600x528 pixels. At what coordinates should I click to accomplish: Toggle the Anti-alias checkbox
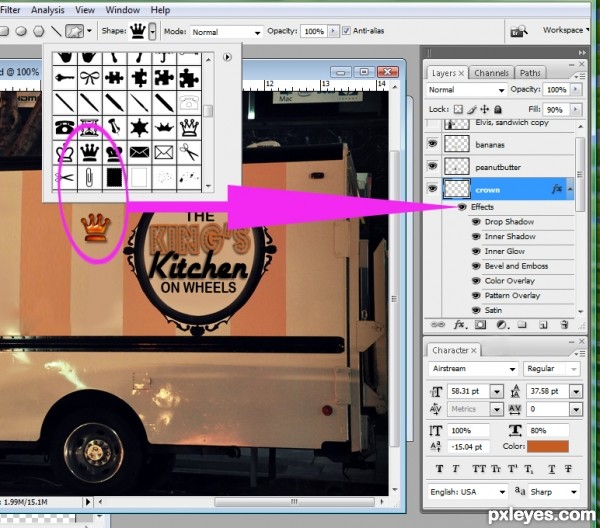click(x=346, y=31)
